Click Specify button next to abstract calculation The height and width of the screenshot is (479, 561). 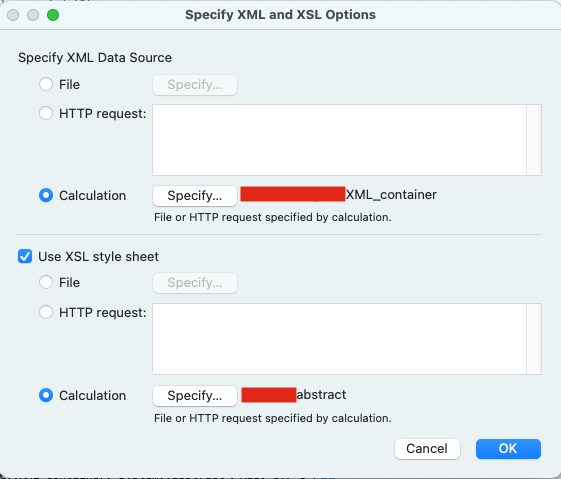point(195,396)
